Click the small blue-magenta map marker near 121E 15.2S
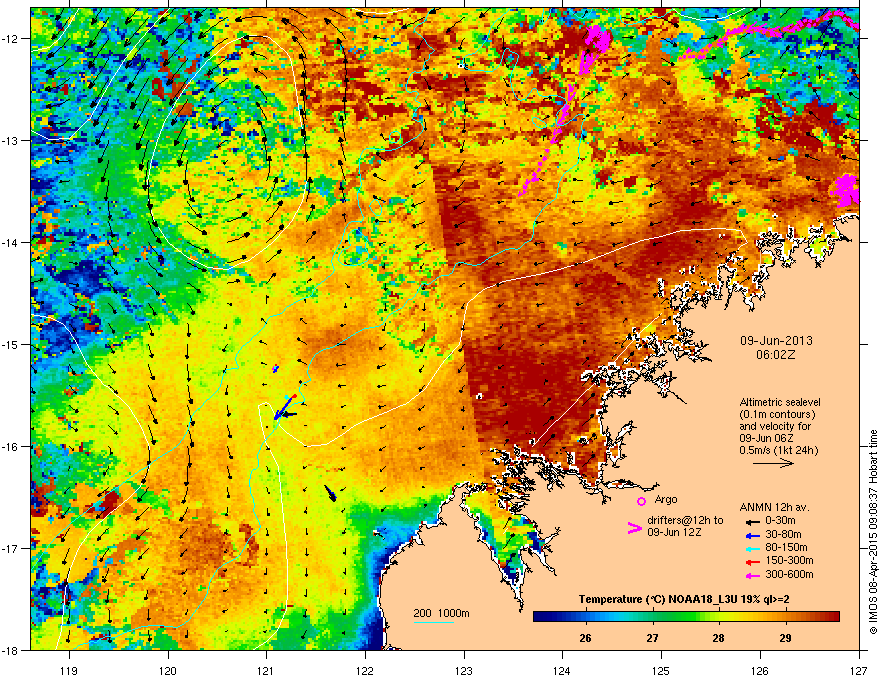 pos(275,369)
